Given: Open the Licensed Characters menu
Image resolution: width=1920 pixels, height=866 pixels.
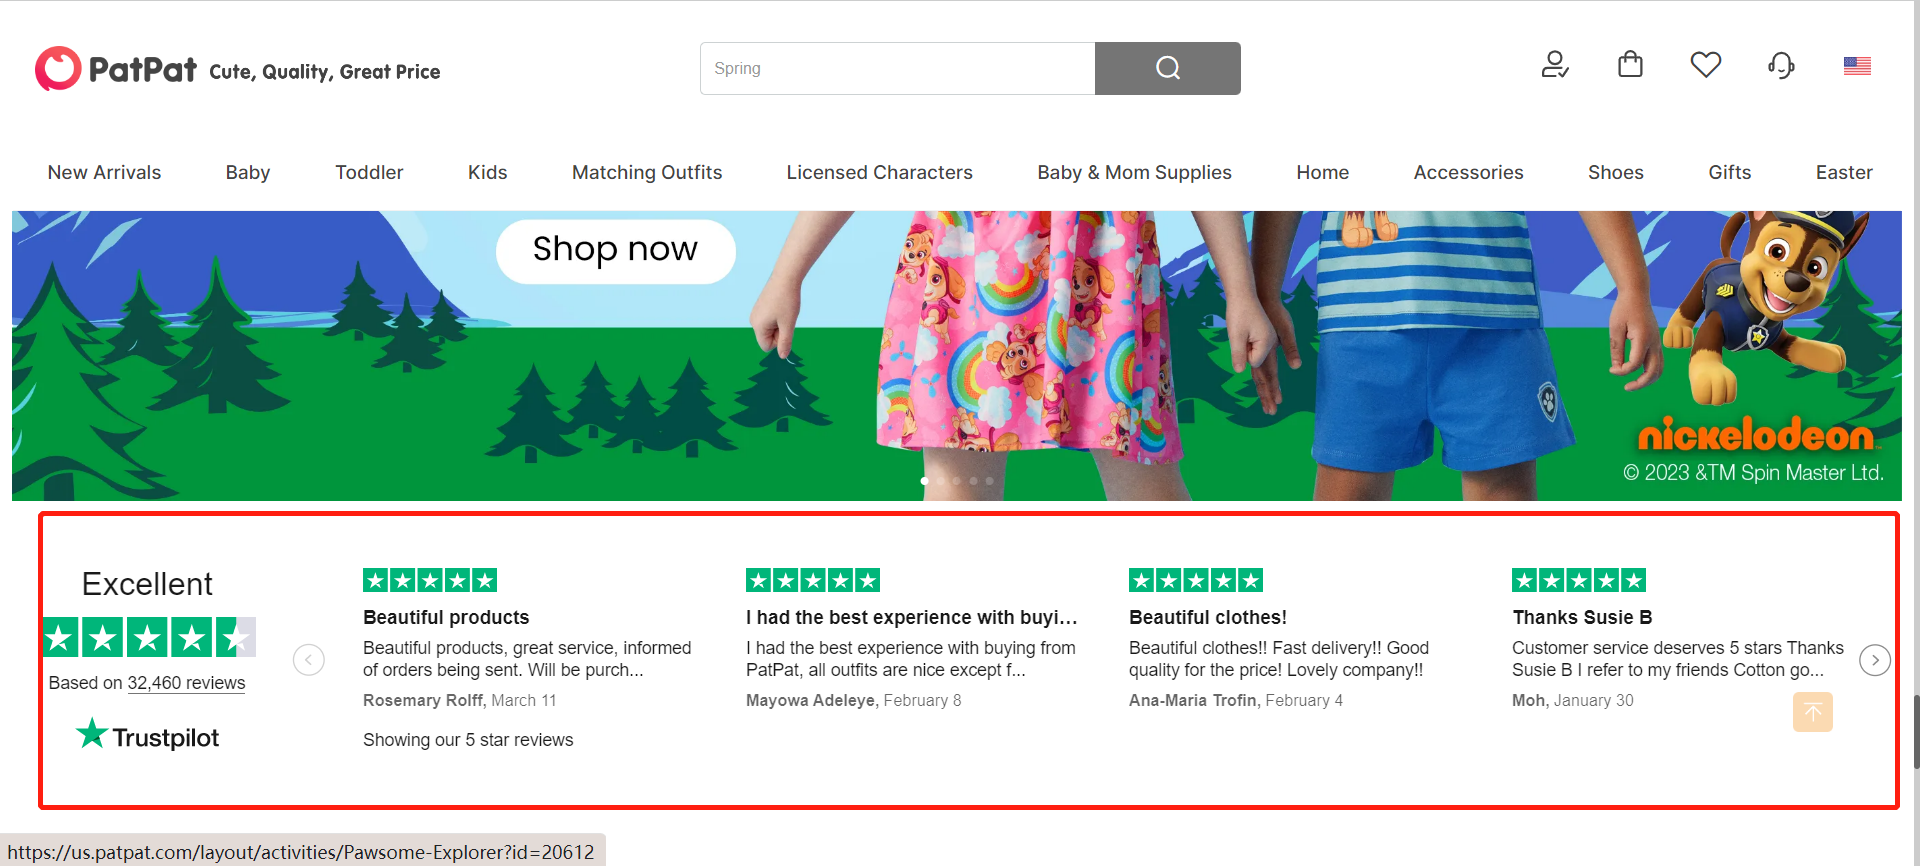Looking at the screenshot, I should 879,172.
